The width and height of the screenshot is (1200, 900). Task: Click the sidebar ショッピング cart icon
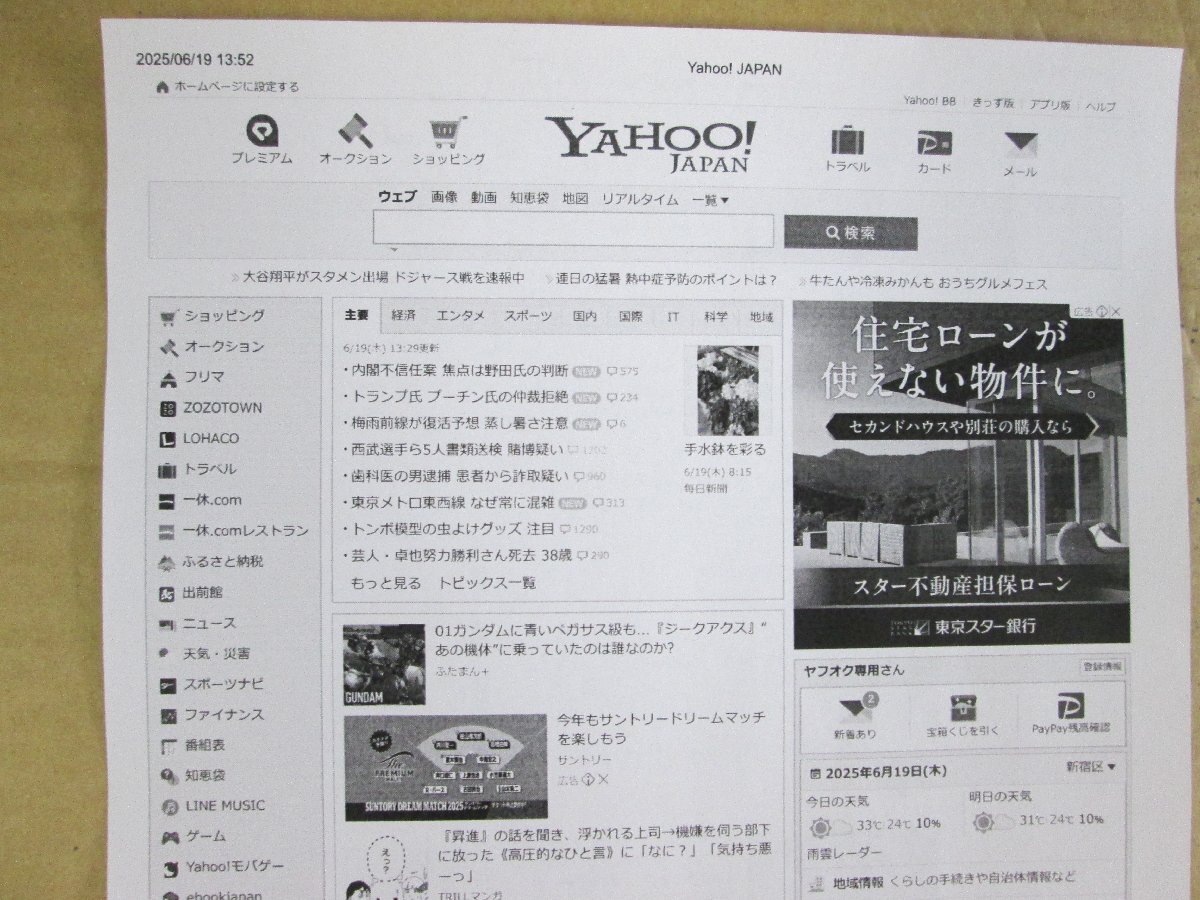point(168,317)
